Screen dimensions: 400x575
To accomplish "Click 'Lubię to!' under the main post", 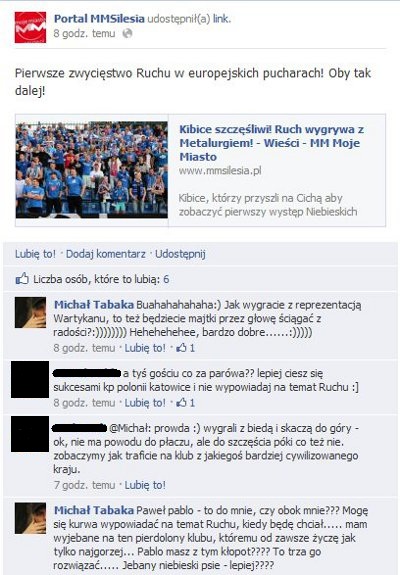I will [35, 254].
